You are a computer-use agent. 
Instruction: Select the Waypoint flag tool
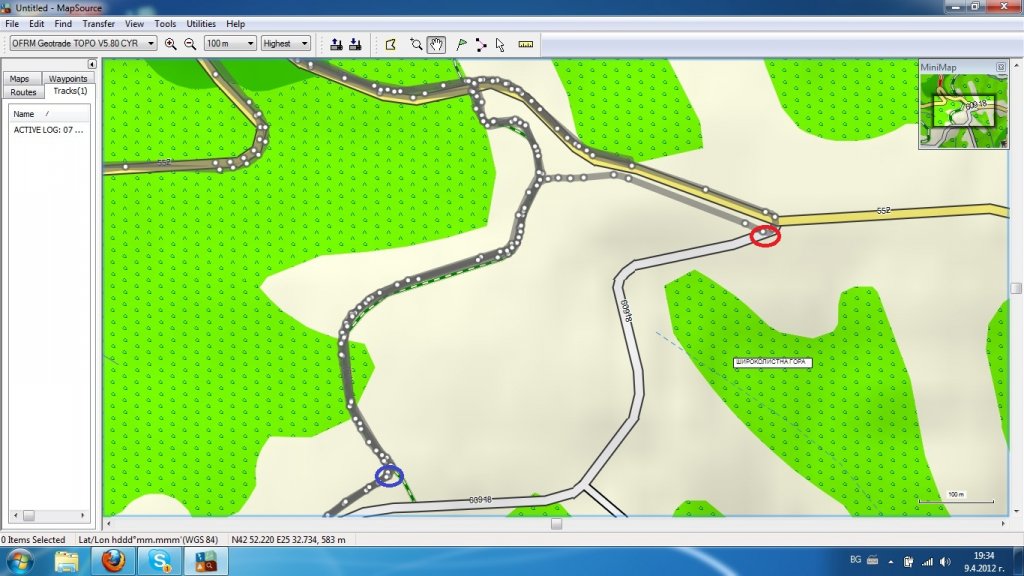coord(461,44)
